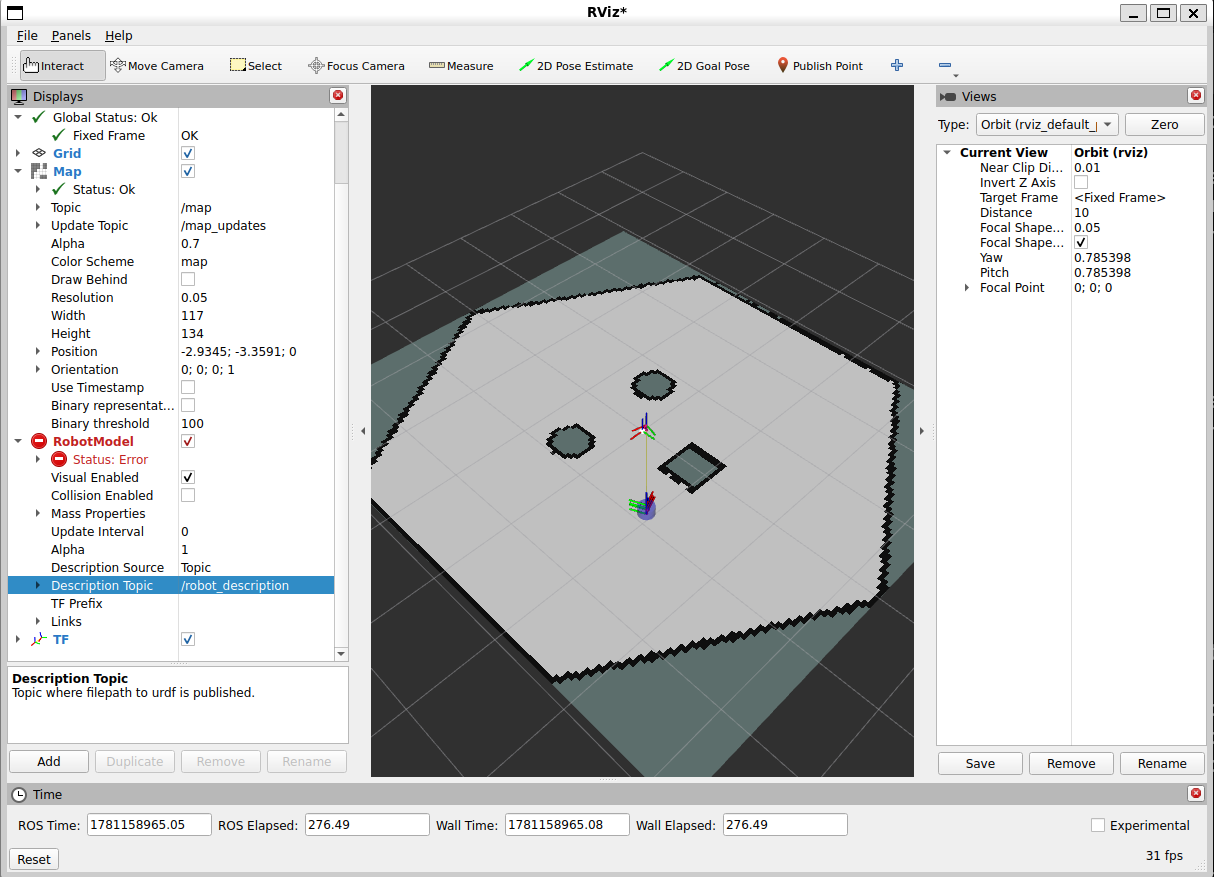Toggle the Grid display checkbox

point(188,153)
